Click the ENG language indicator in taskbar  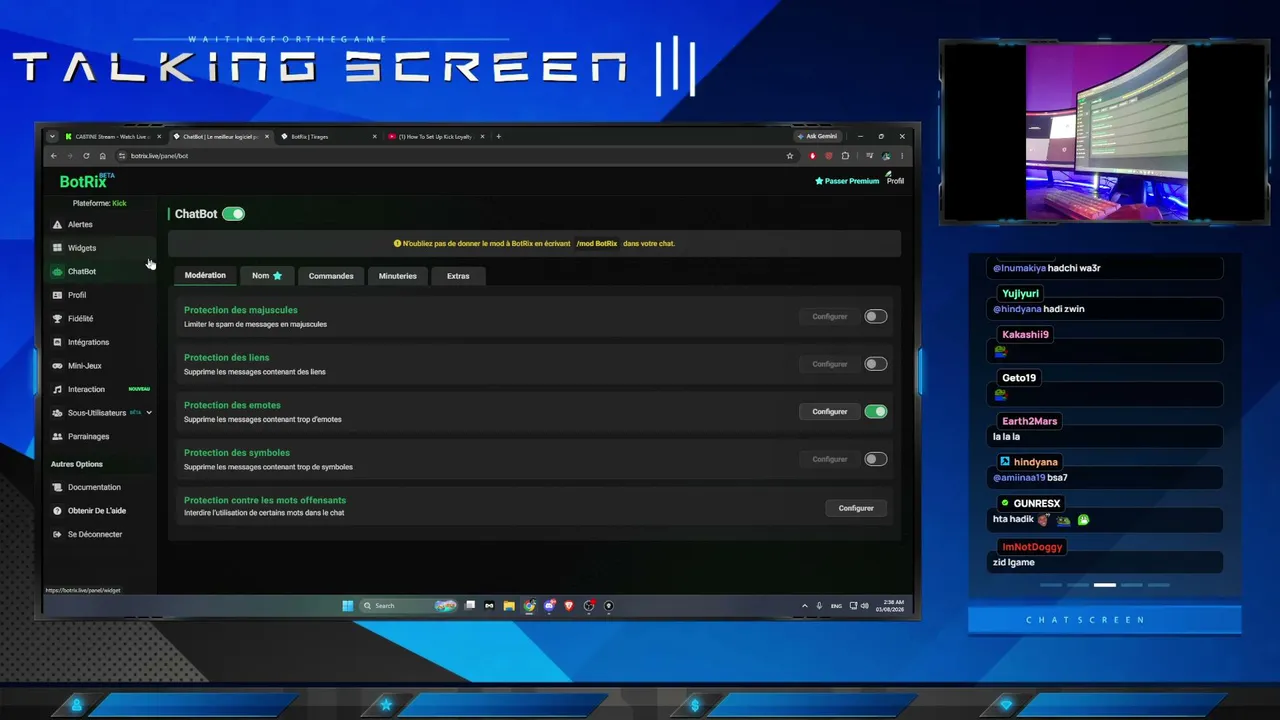pyautogui.click(x=836, y=606)
